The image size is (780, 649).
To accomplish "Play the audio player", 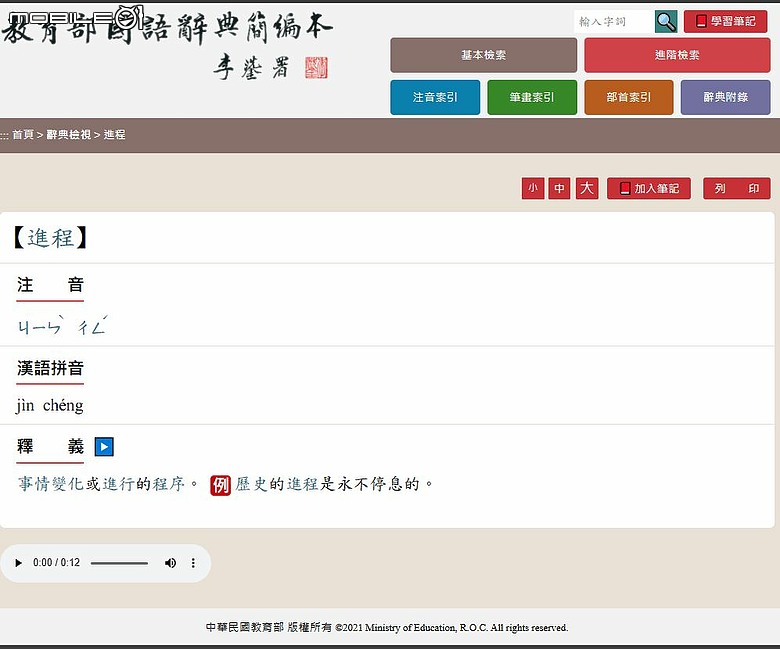I will (x=18, y=563).
